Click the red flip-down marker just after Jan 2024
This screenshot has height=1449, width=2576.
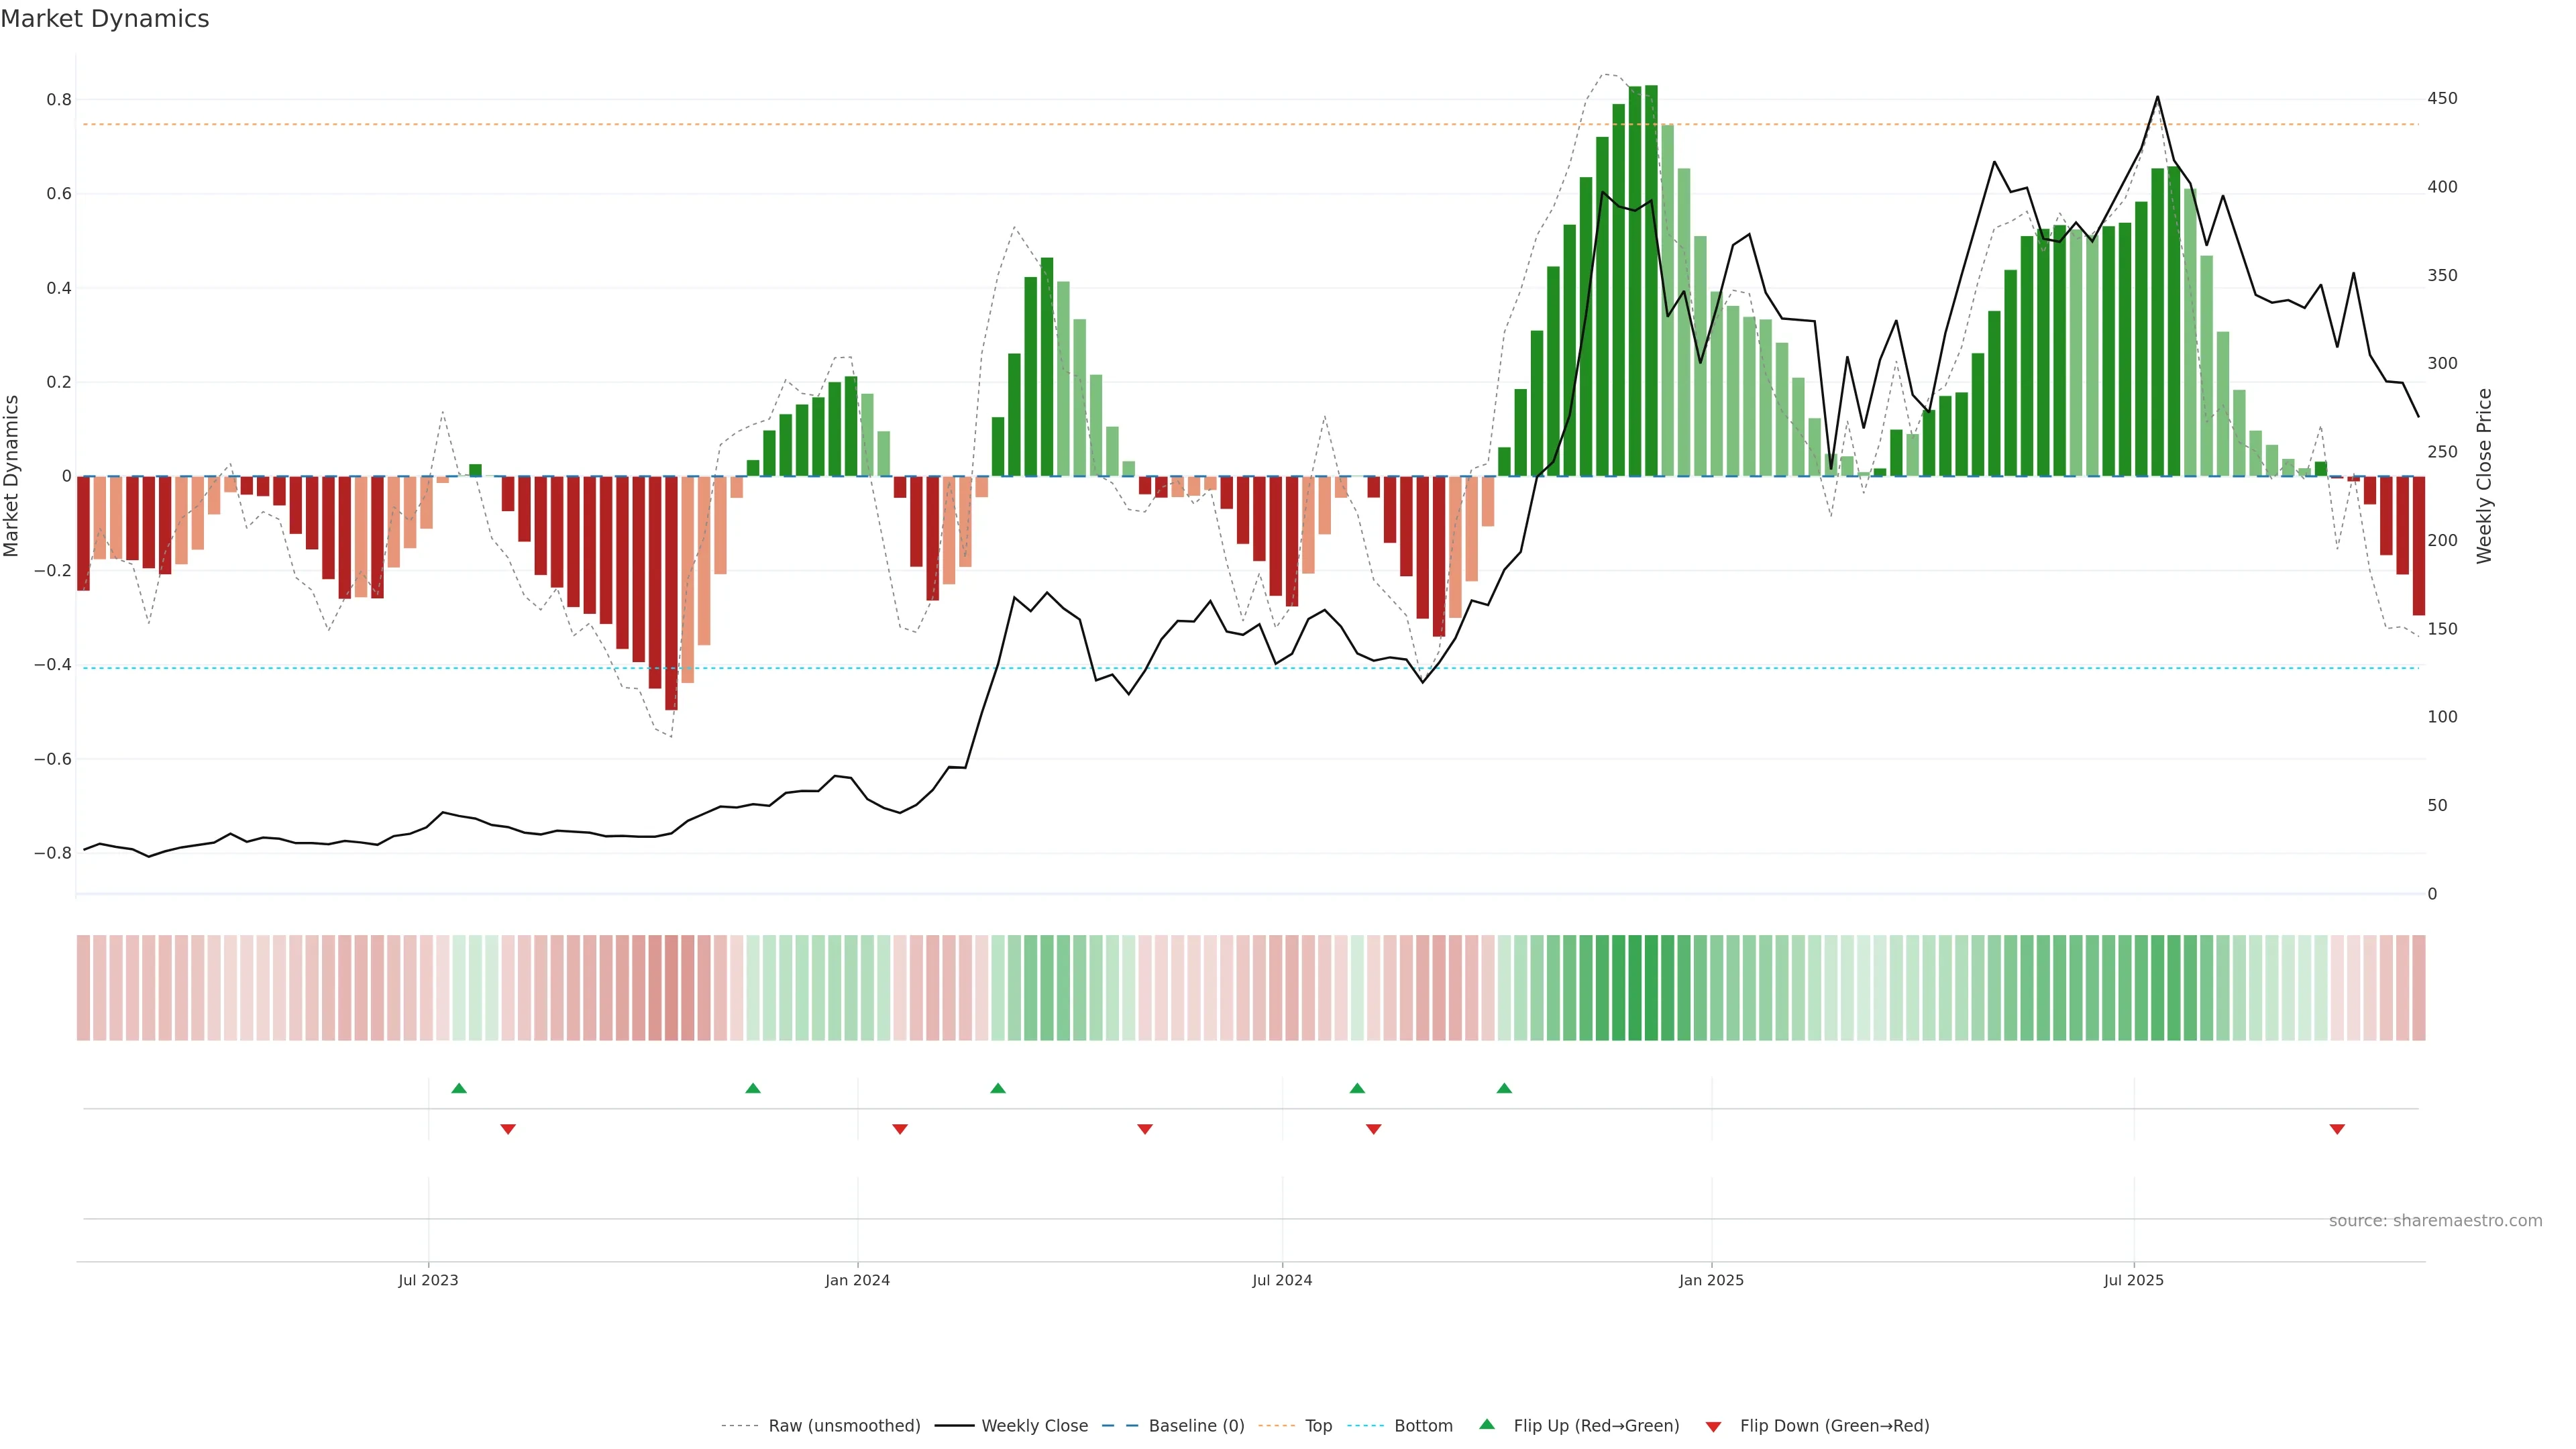tap(900, 1129)
